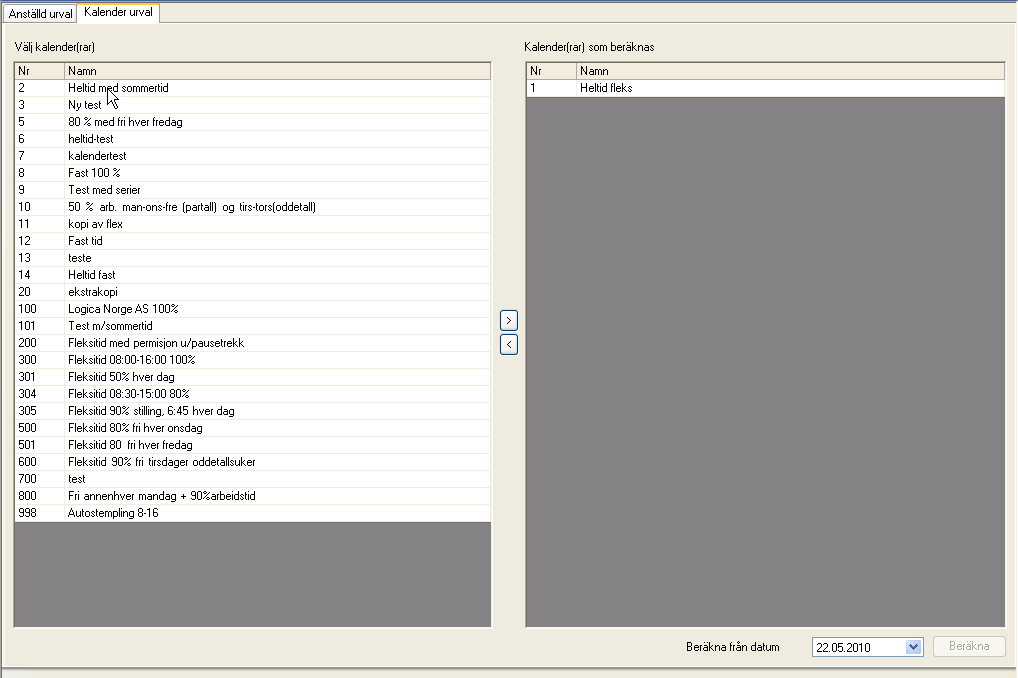This screenshot has width=1018, height=678.
Task: Sort left list by Namn column header
Action: click(277, 71)
